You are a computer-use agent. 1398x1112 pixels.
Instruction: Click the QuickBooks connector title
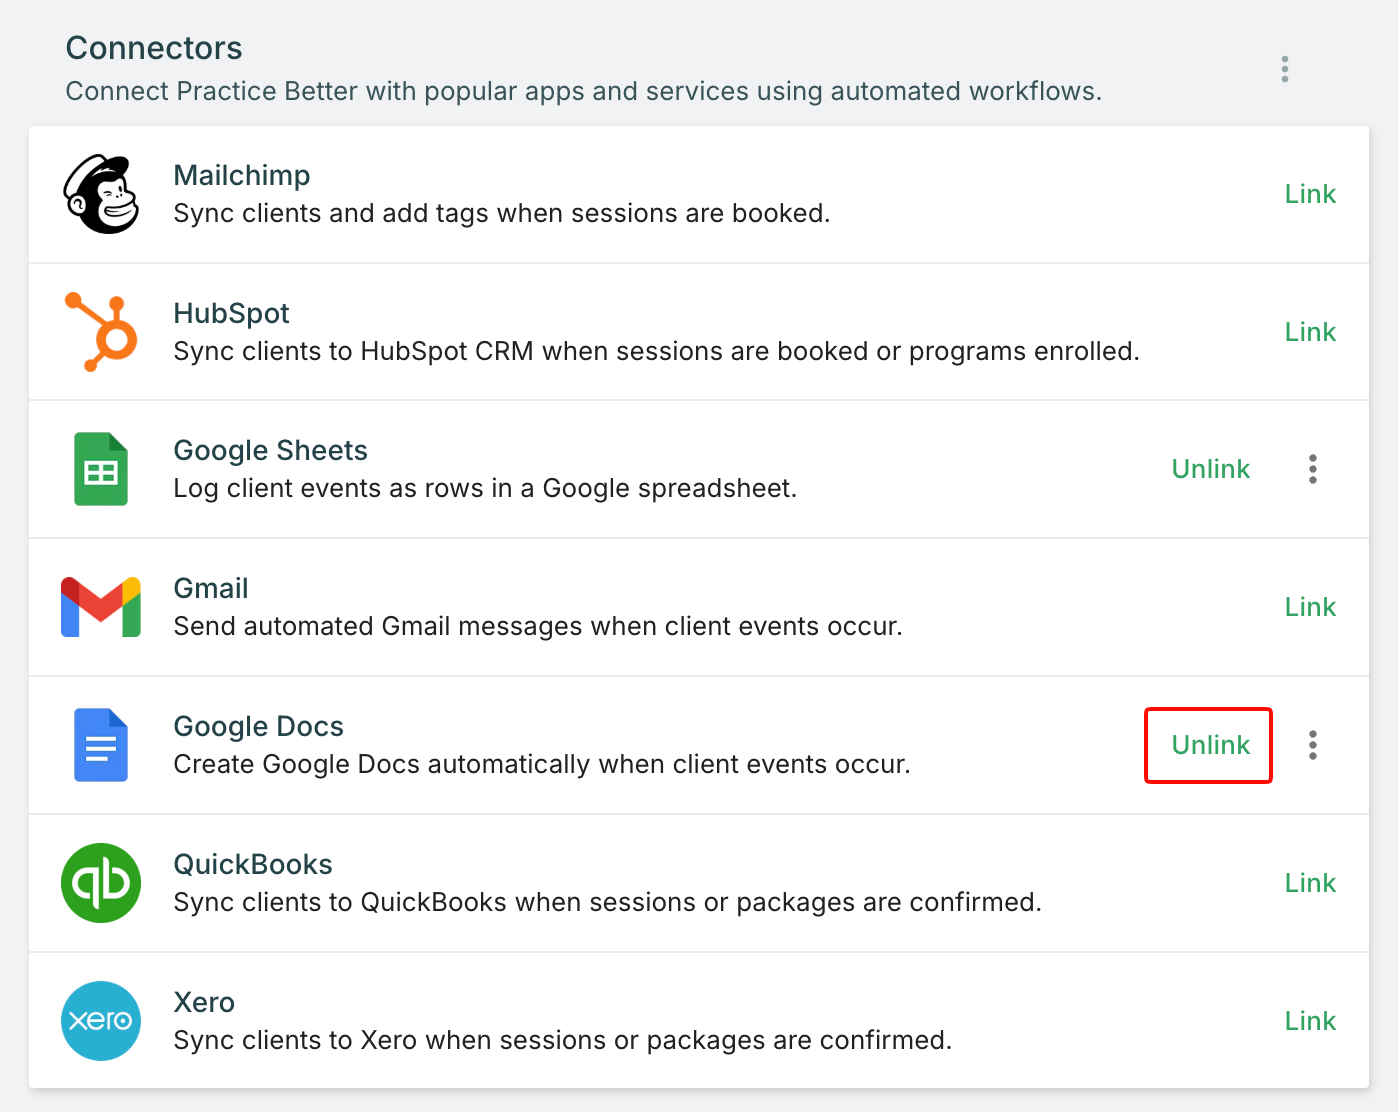pos(253,865)
